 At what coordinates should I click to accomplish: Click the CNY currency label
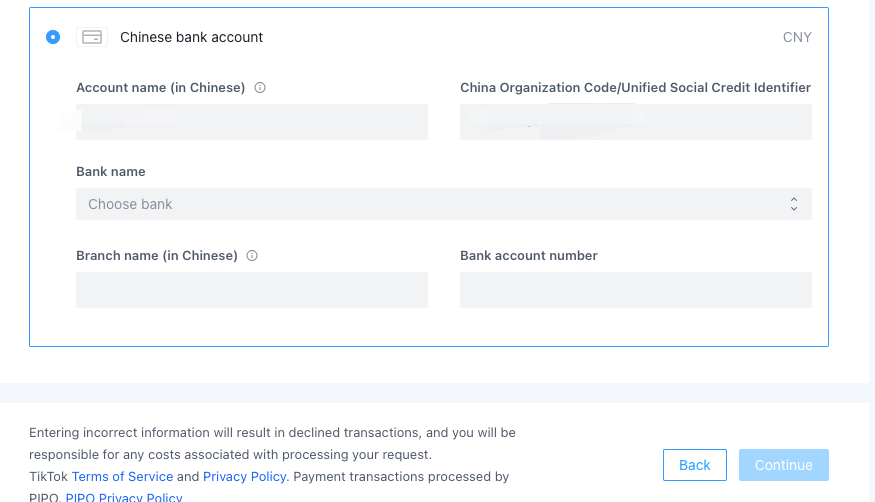click(797, 38)
